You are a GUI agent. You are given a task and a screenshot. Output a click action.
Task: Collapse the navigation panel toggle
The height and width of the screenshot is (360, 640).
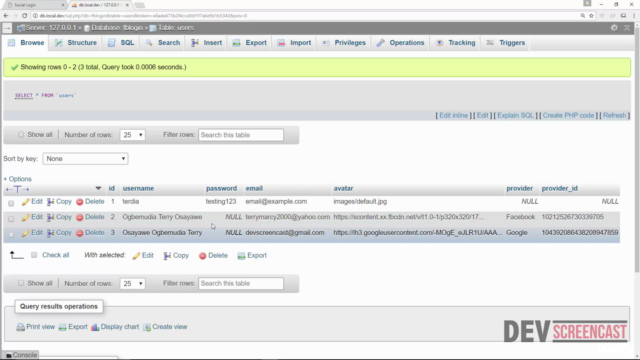click(x=7, y=28)
